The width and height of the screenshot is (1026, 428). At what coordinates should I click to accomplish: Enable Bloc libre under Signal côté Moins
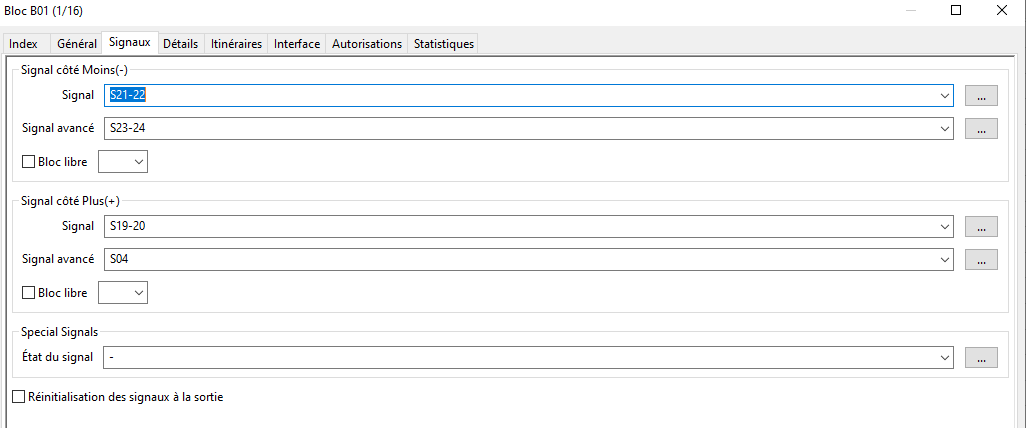coord(29,162)
